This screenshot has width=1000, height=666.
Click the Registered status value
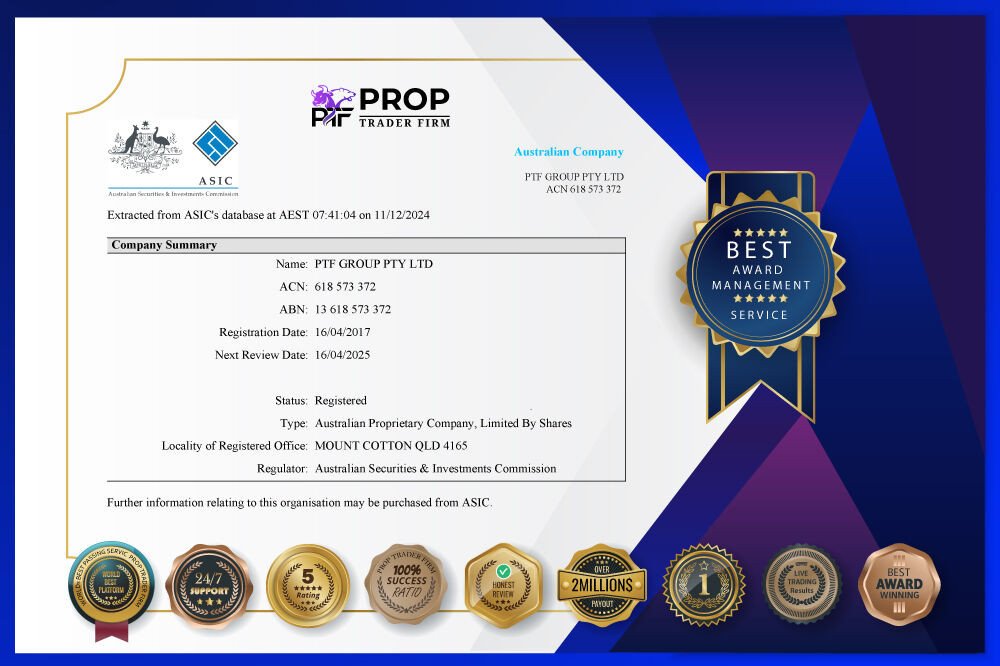340,400
